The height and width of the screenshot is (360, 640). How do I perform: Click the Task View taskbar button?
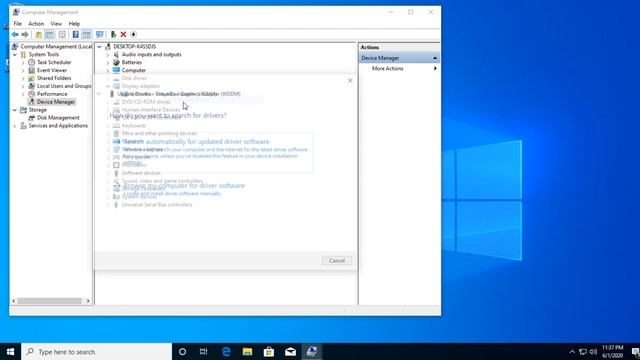point(204,351)
